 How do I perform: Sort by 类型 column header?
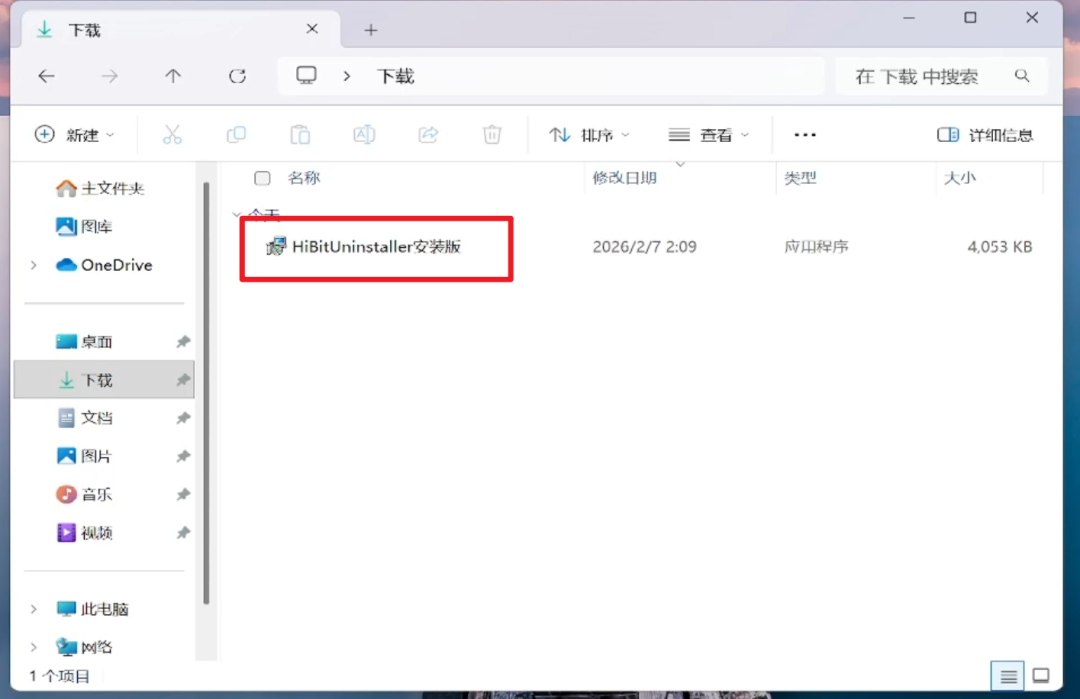[x=800, y=178]
